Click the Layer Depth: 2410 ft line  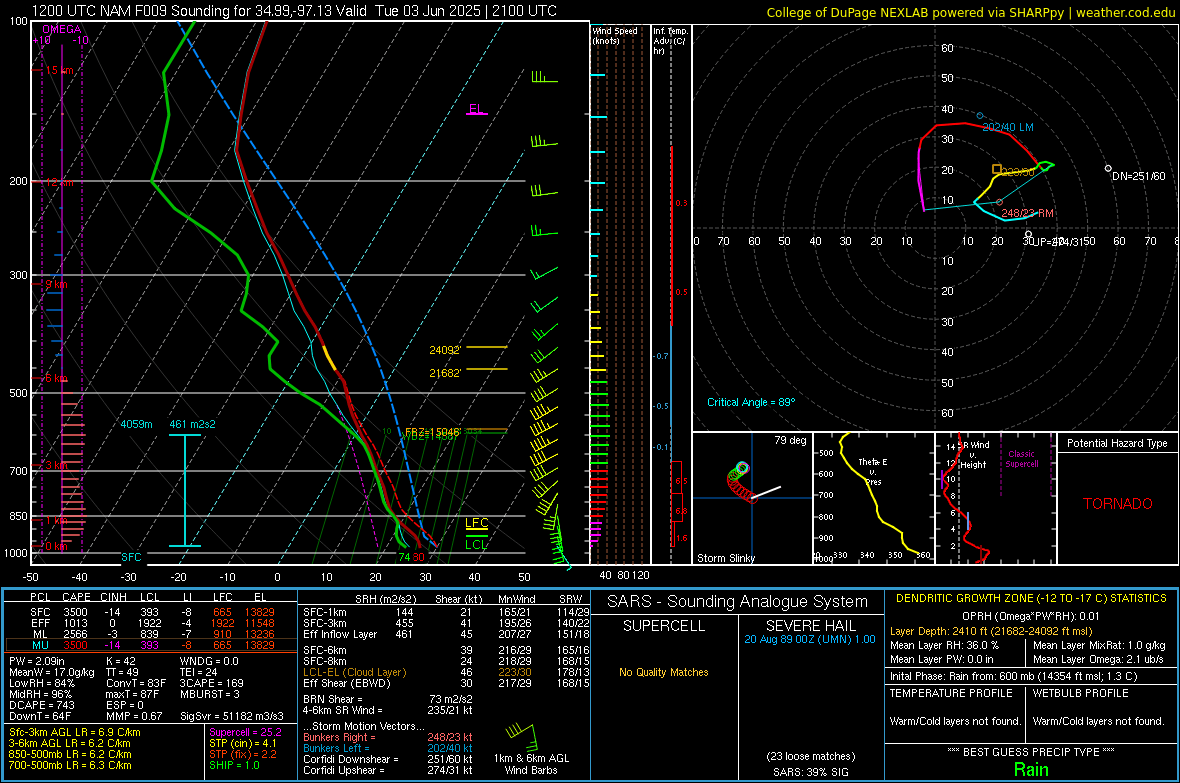990,632
